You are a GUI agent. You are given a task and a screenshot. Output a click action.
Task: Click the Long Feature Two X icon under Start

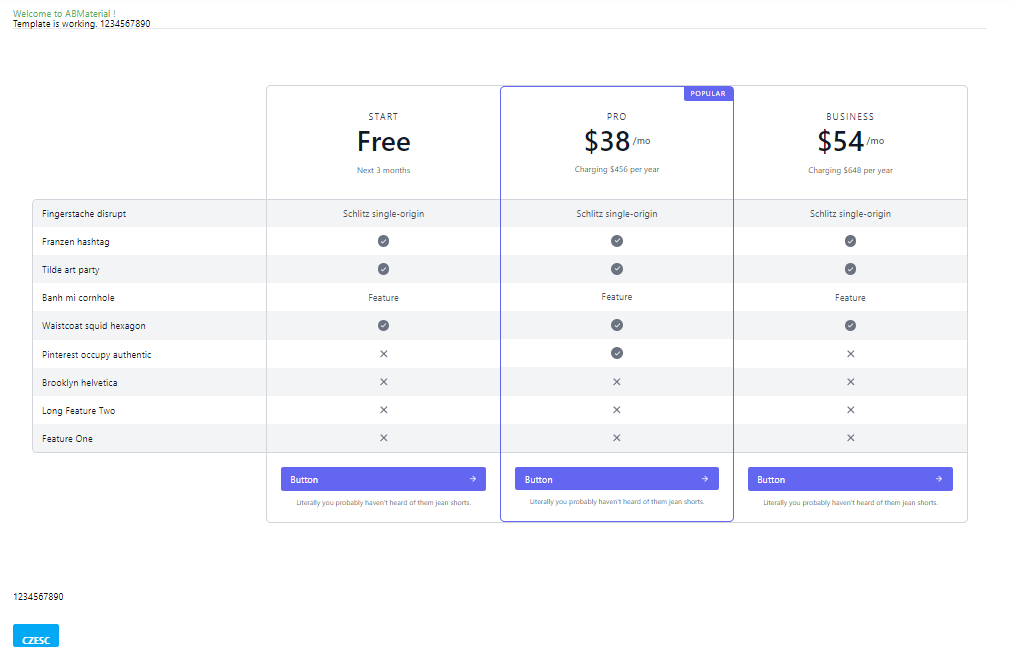(383, 410)
